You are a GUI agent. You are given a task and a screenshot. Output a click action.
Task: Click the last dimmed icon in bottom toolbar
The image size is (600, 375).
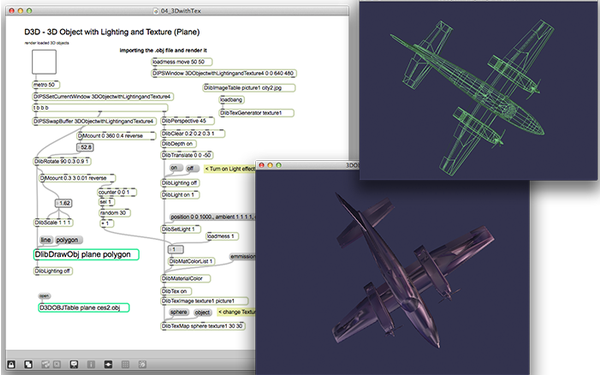click(142, 364)
